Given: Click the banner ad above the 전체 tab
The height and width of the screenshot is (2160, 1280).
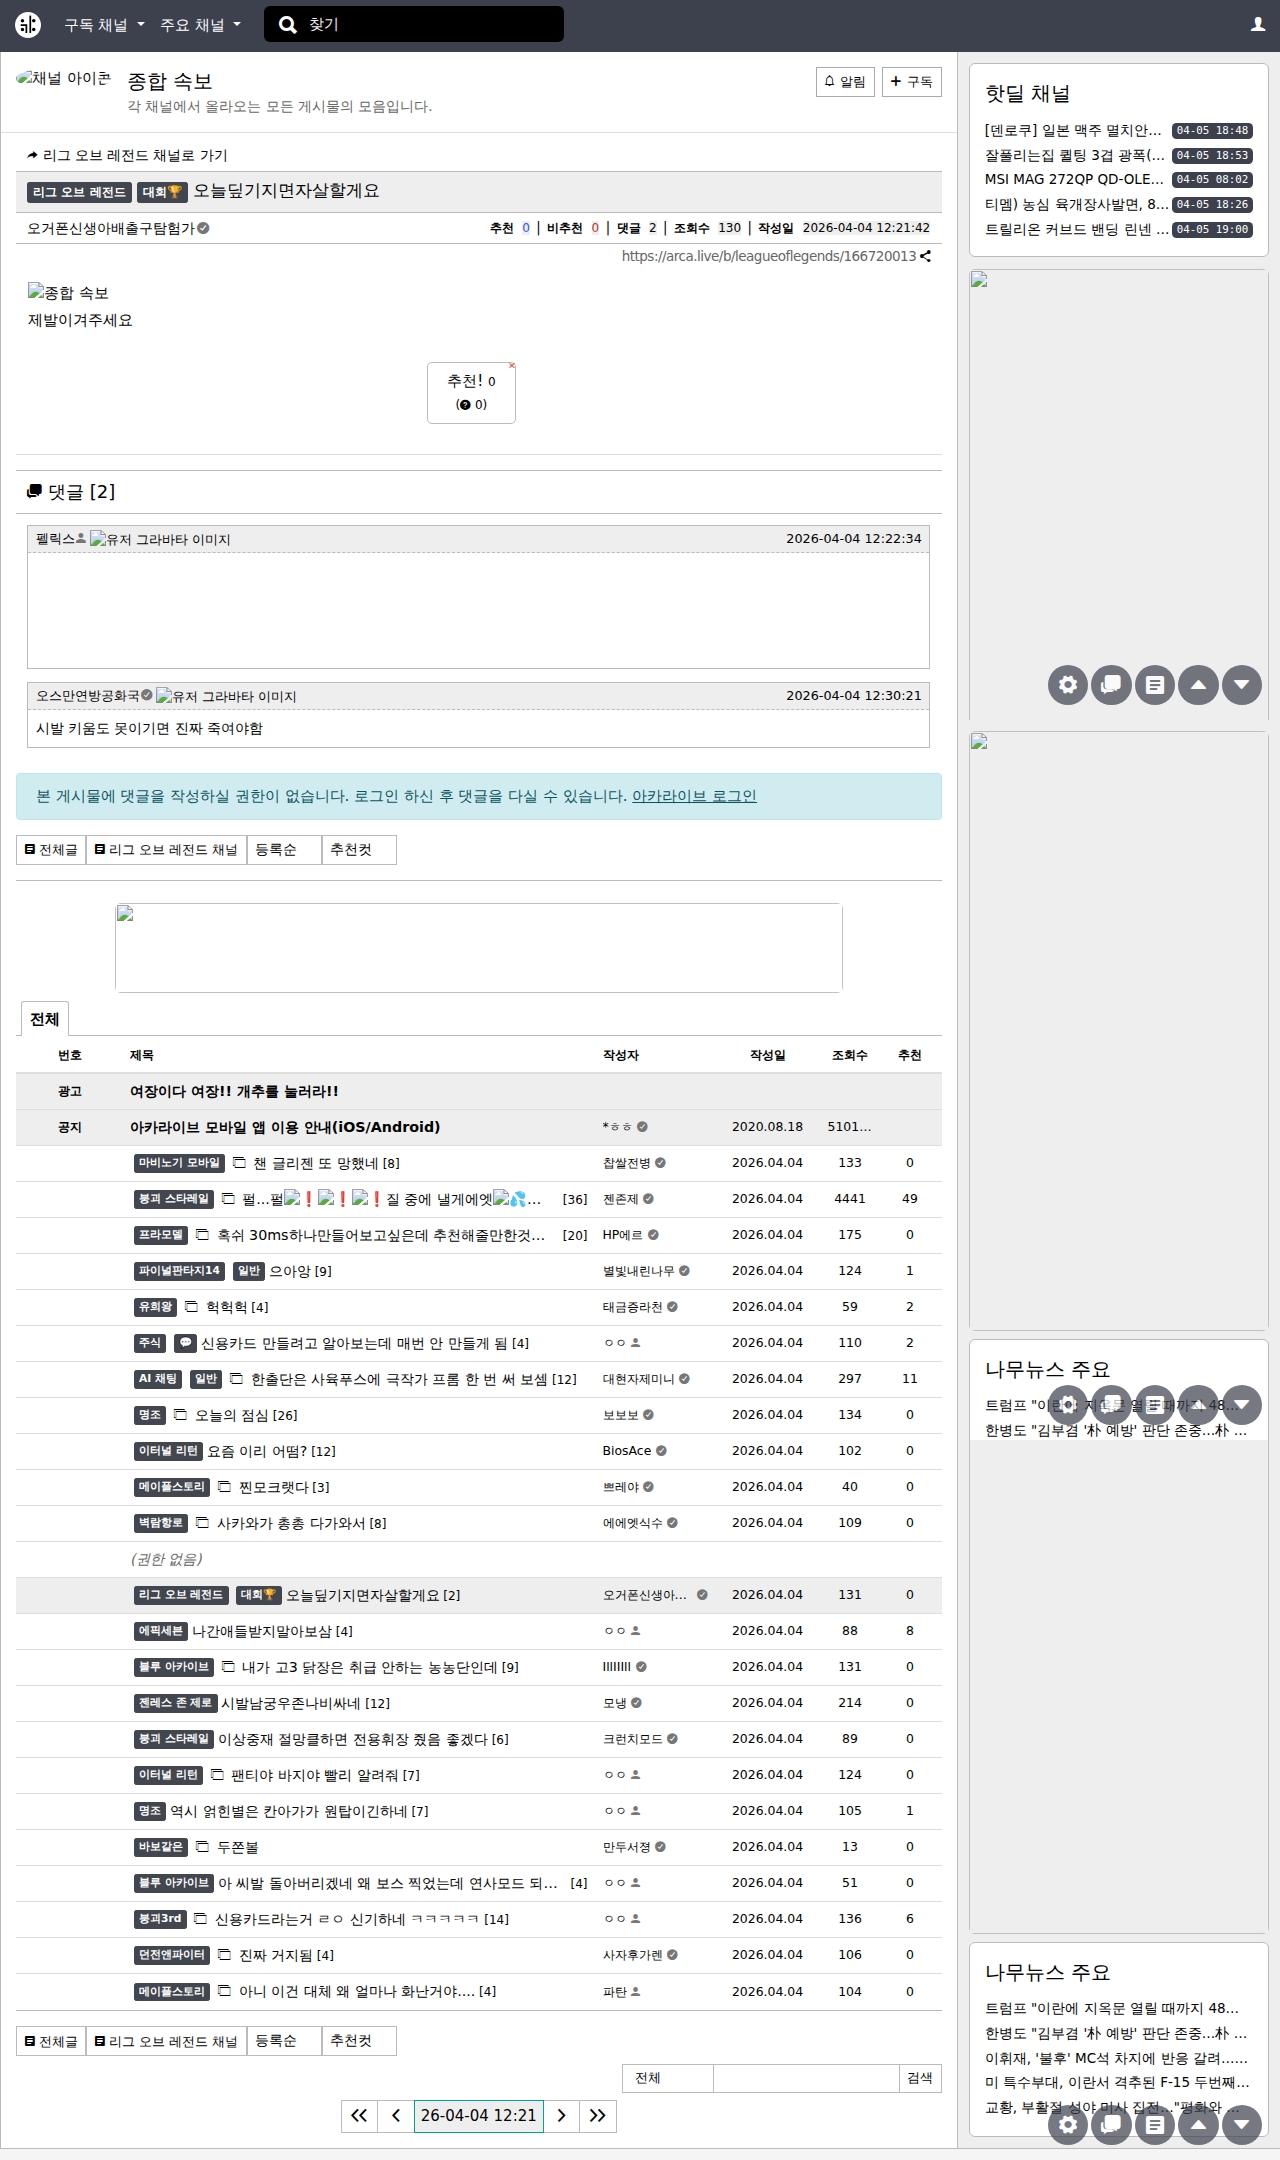Looking at the screenshot, I should (x=479, y=948).
